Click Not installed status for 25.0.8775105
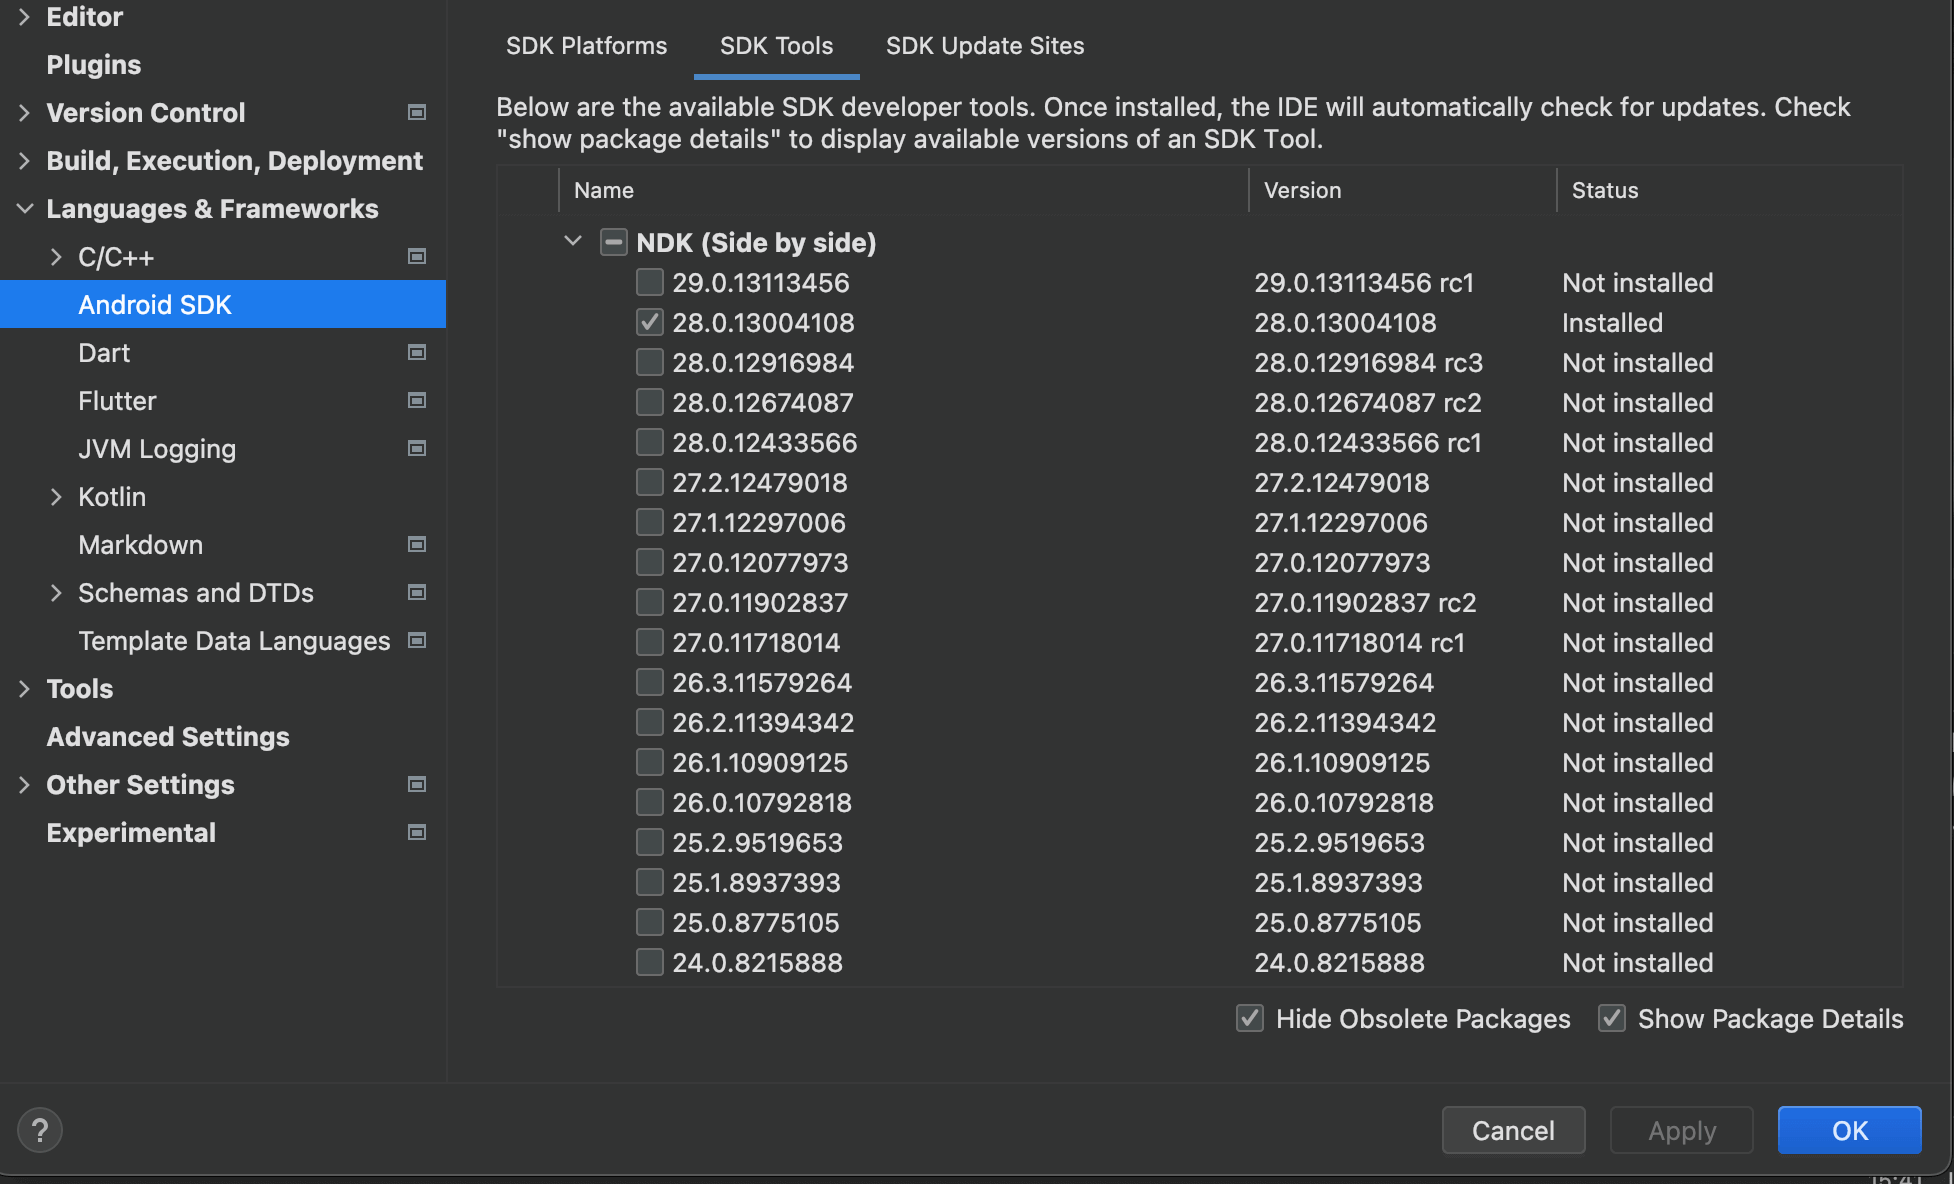 coord(1637,923)
